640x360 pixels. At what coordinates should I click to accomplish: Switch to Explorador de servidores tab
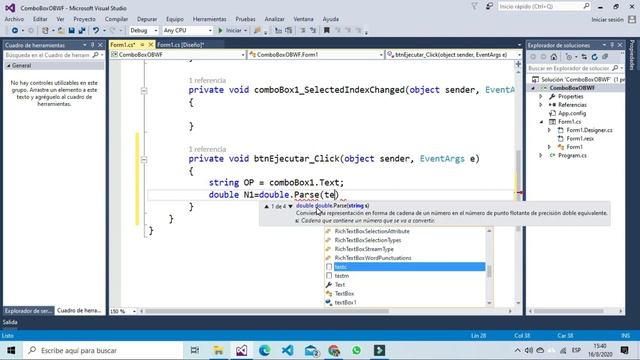click(28, 311)
